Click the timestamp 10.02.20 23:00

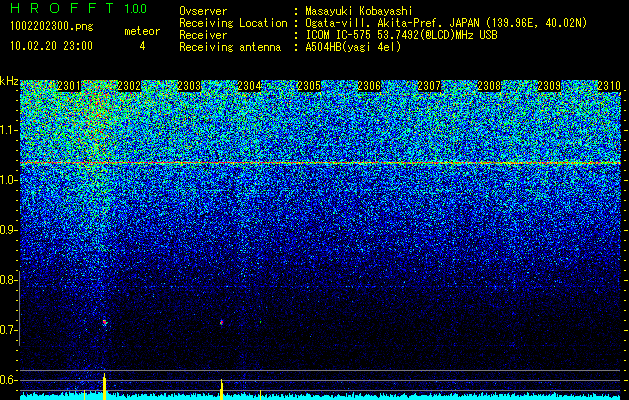[51, 46]
